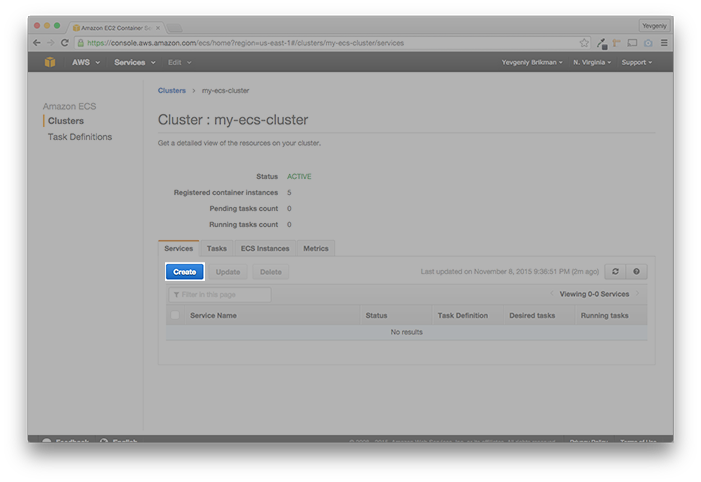Click the blue Create button
Viewport: 701px width, 482px height.
point(184,271)
